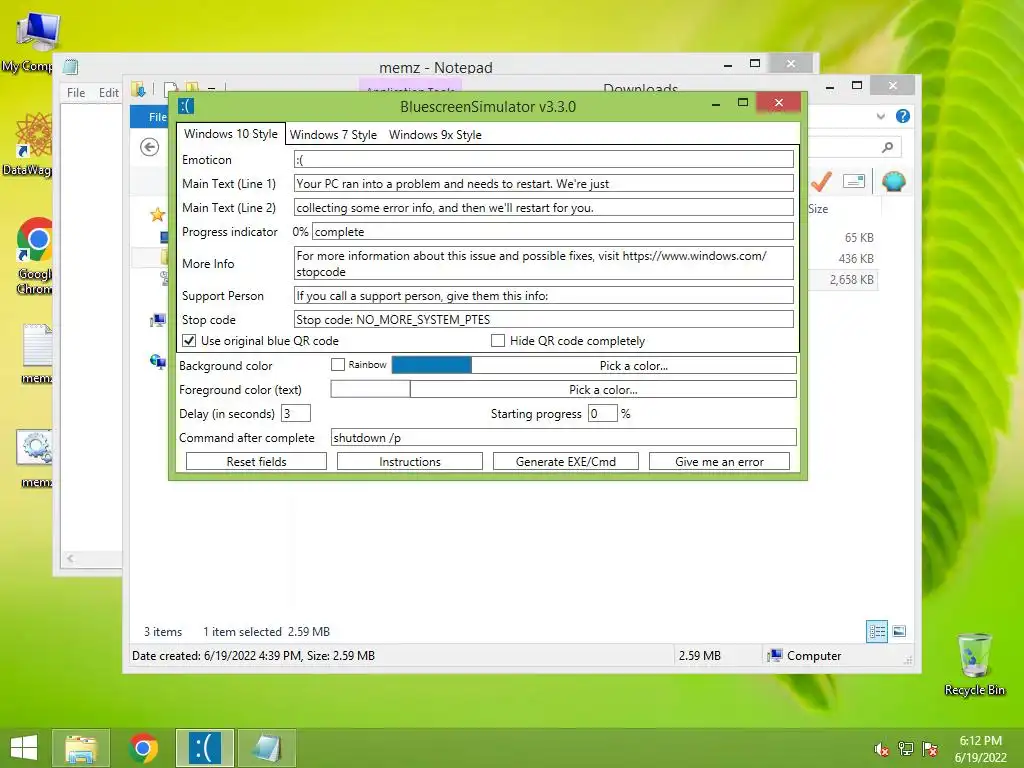Viewport: 1024px width, 768px height.
Task: Click Generate EXE/Cmd button
Action: pos(566,461)
